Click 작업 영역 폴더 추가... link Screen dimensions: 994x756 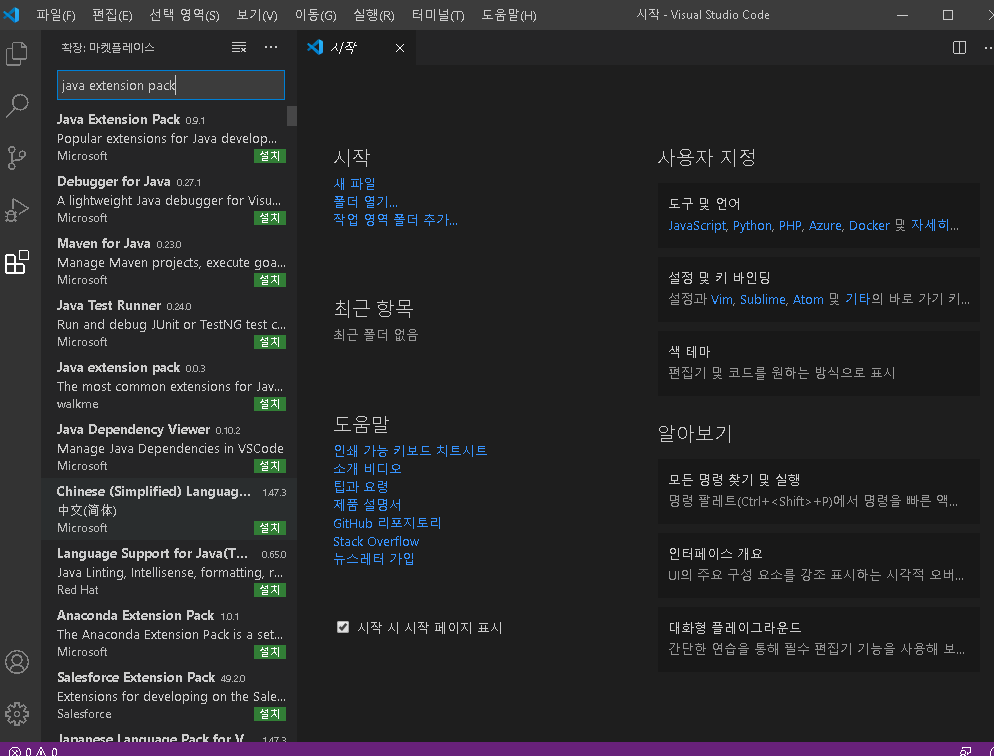(x=396, y=220)
